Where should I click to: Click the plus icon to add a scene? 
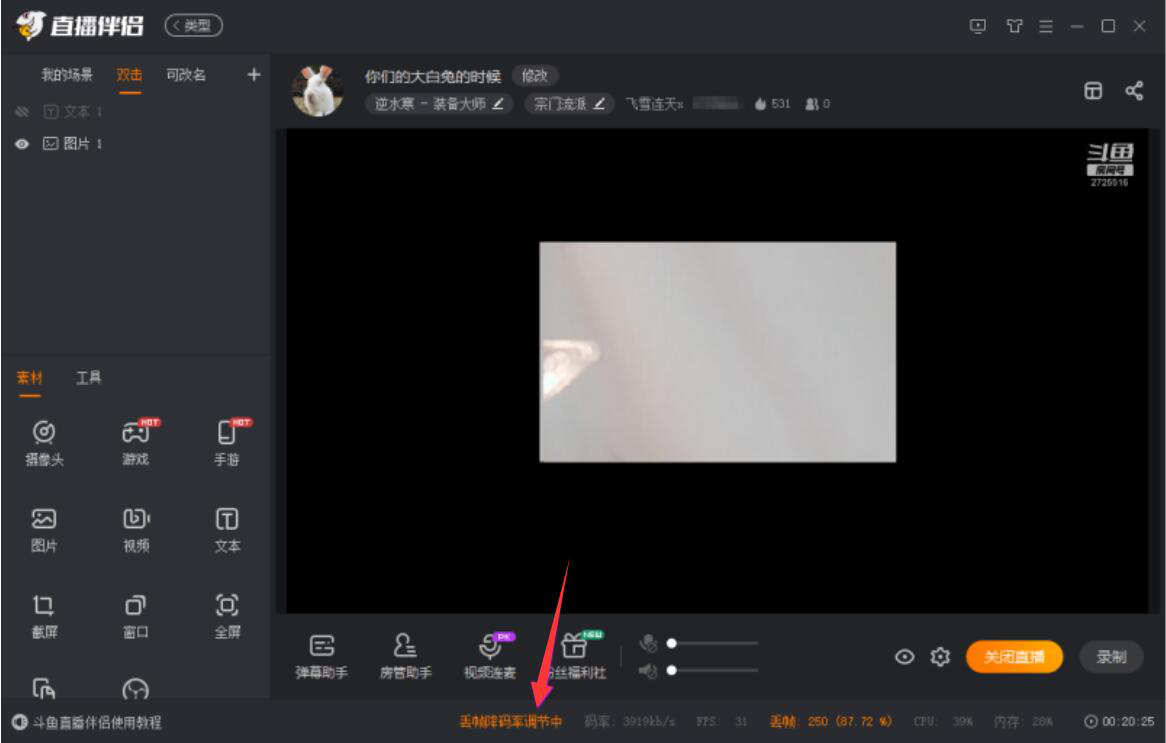pos(254,74)
